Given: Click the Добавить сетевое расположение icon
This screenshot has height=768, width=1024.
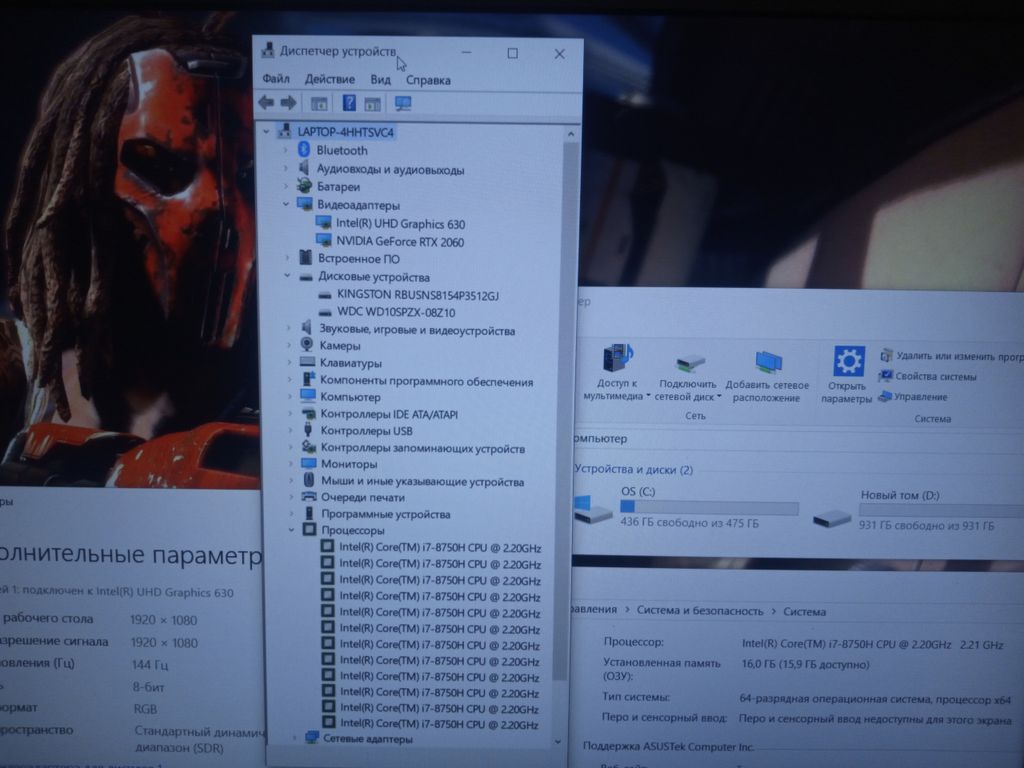Looking at the screenshot, I should (x=767, y=362).
